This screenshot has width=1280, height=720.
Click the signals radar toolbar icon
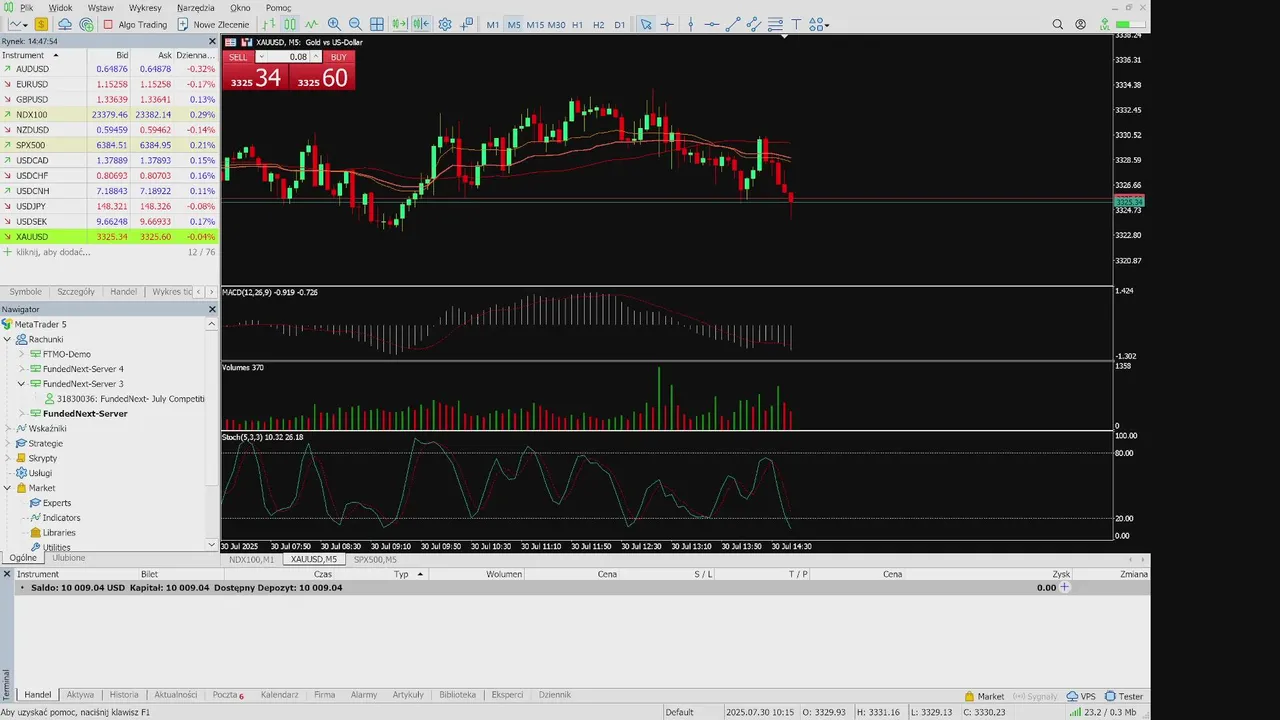click(86, 24)
